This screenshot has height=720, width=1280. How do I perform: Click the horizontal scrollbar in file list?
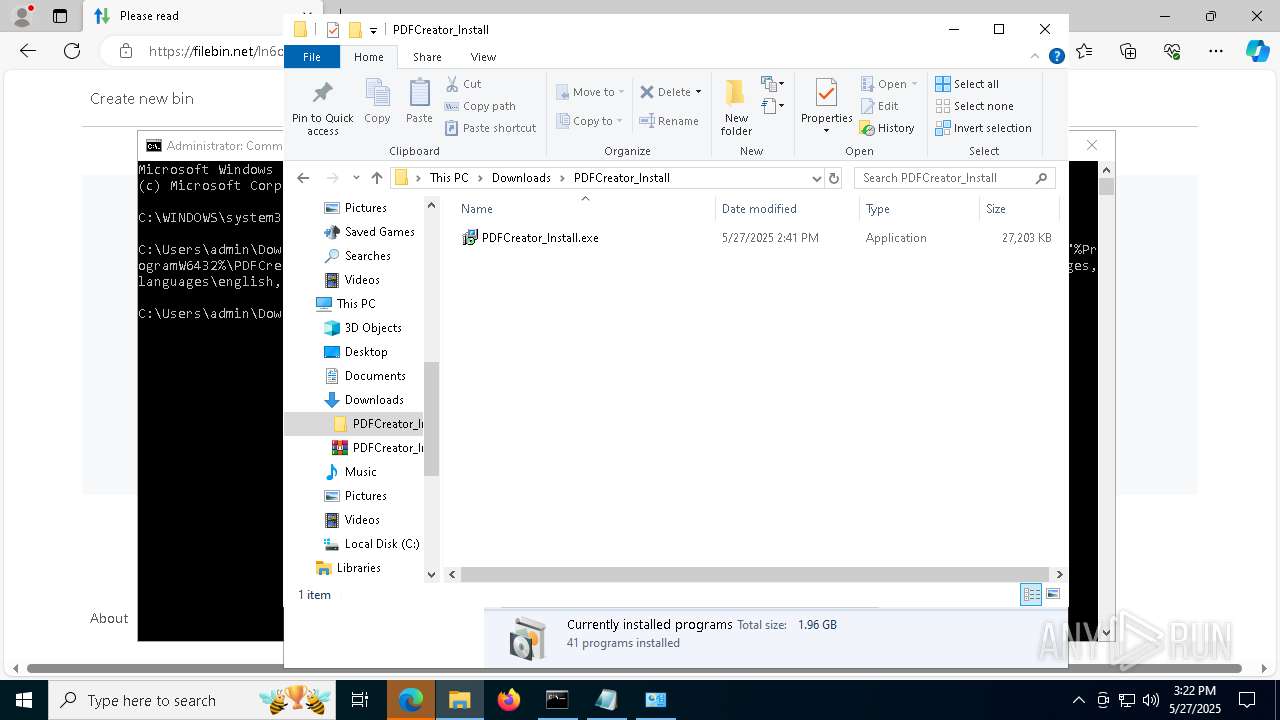click(754, 574)
